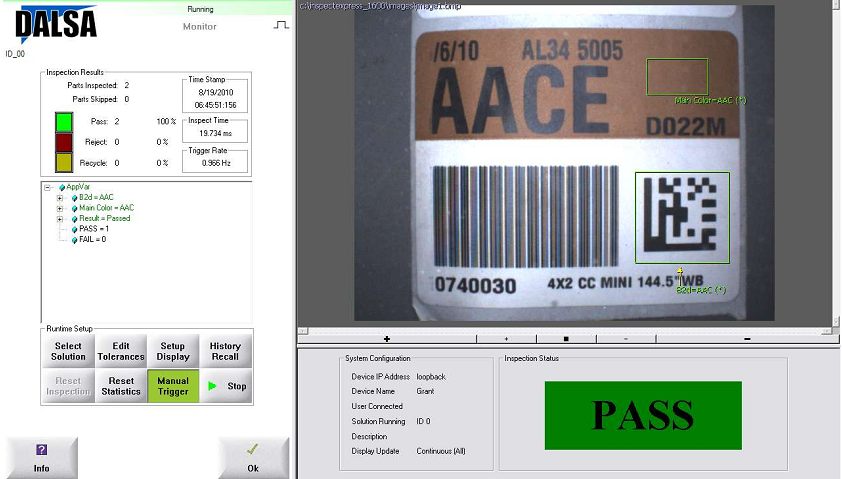Click the trigger pulse waveform icon
The height and width of the screenshot is (479, 842).
(x=281, y=25)
